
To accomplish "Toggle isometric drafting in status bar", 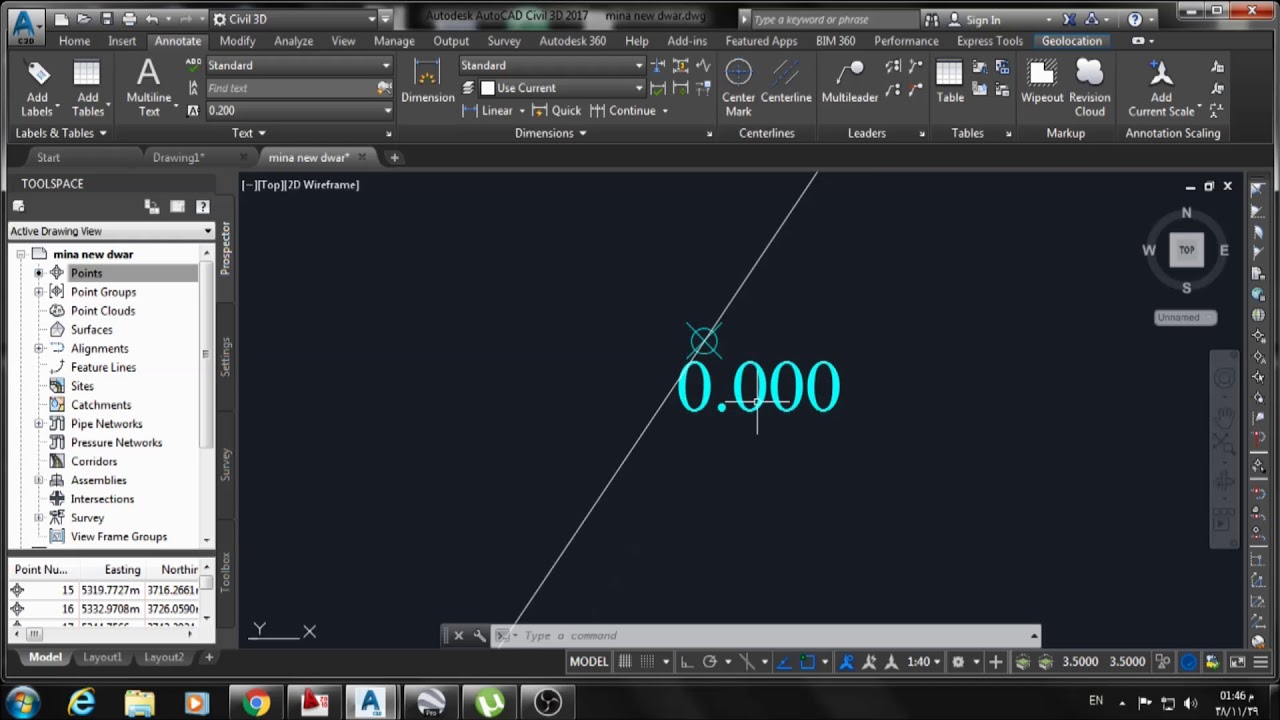I will tap(746, 662).
